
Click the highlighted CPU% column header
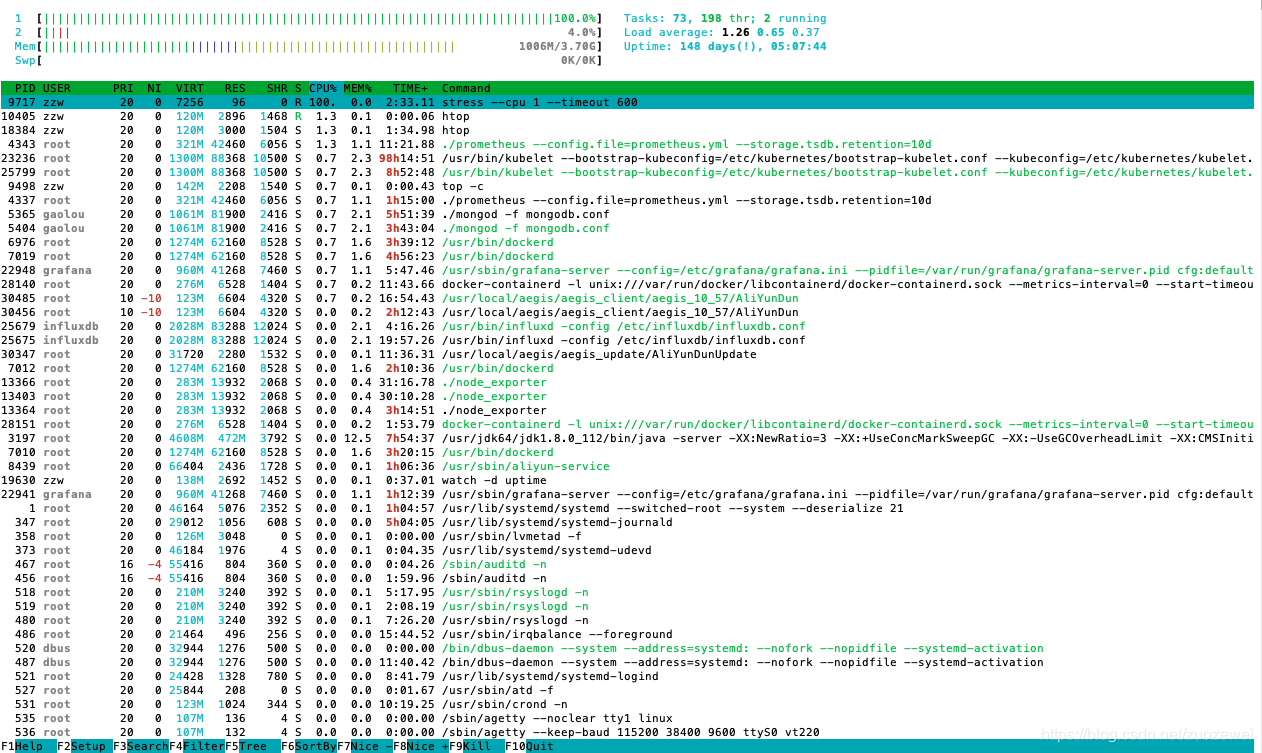pyautogui.click(x=323, y=88)
